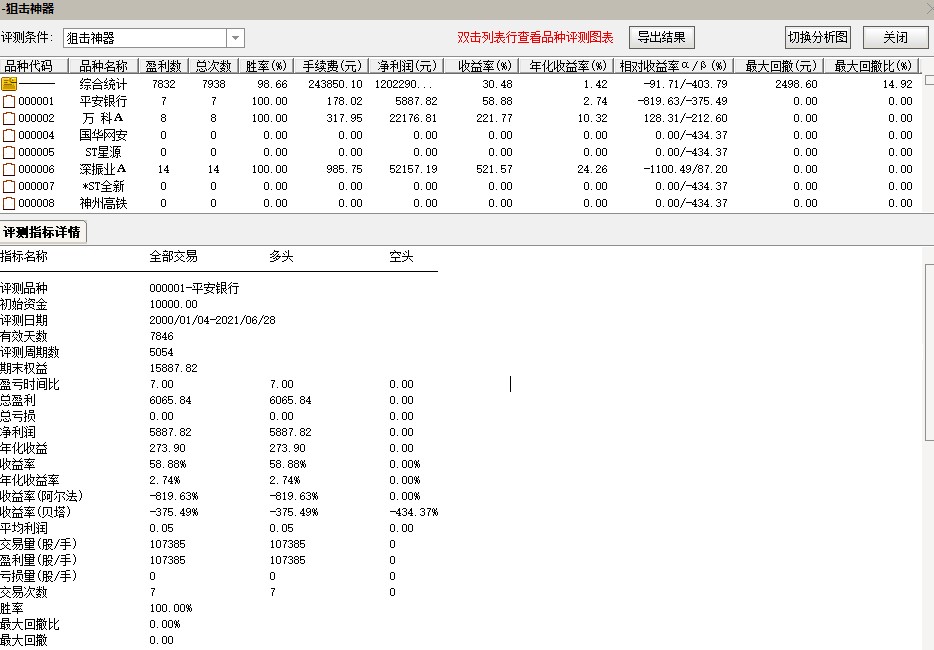This screenshot has height=650, width=934.
Task: Click the 狙击神器 combo box field
Action: pyautogui.click(x=144, y=38)
